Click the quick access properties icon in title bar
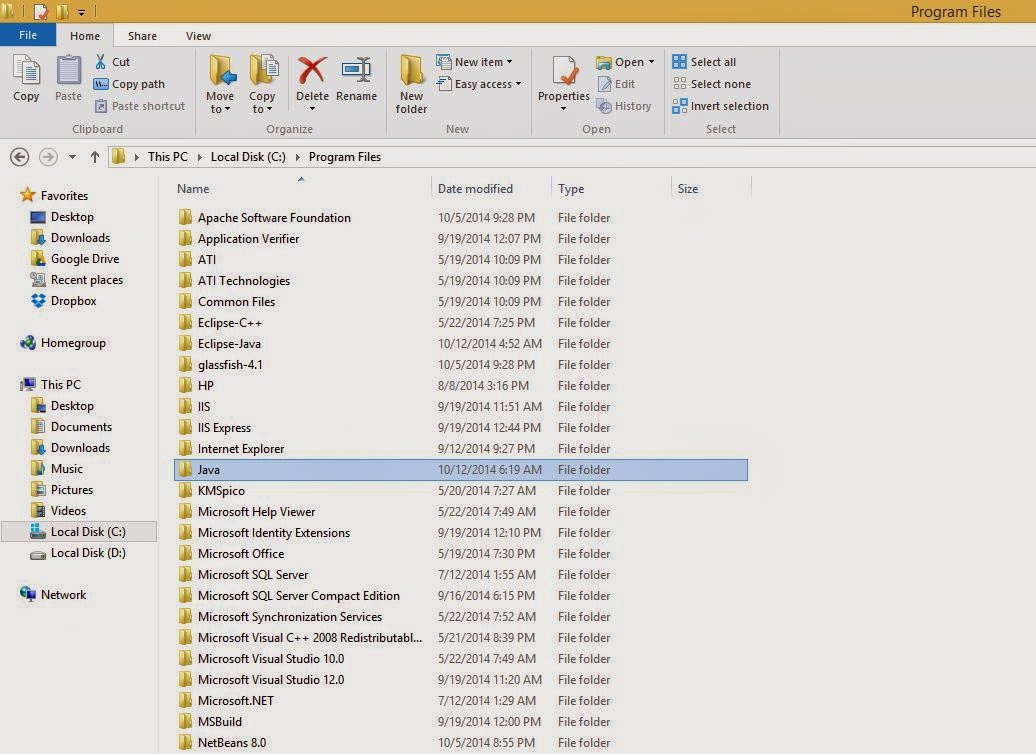This screenshot has height=754, width=1036. tap(41, 11)
